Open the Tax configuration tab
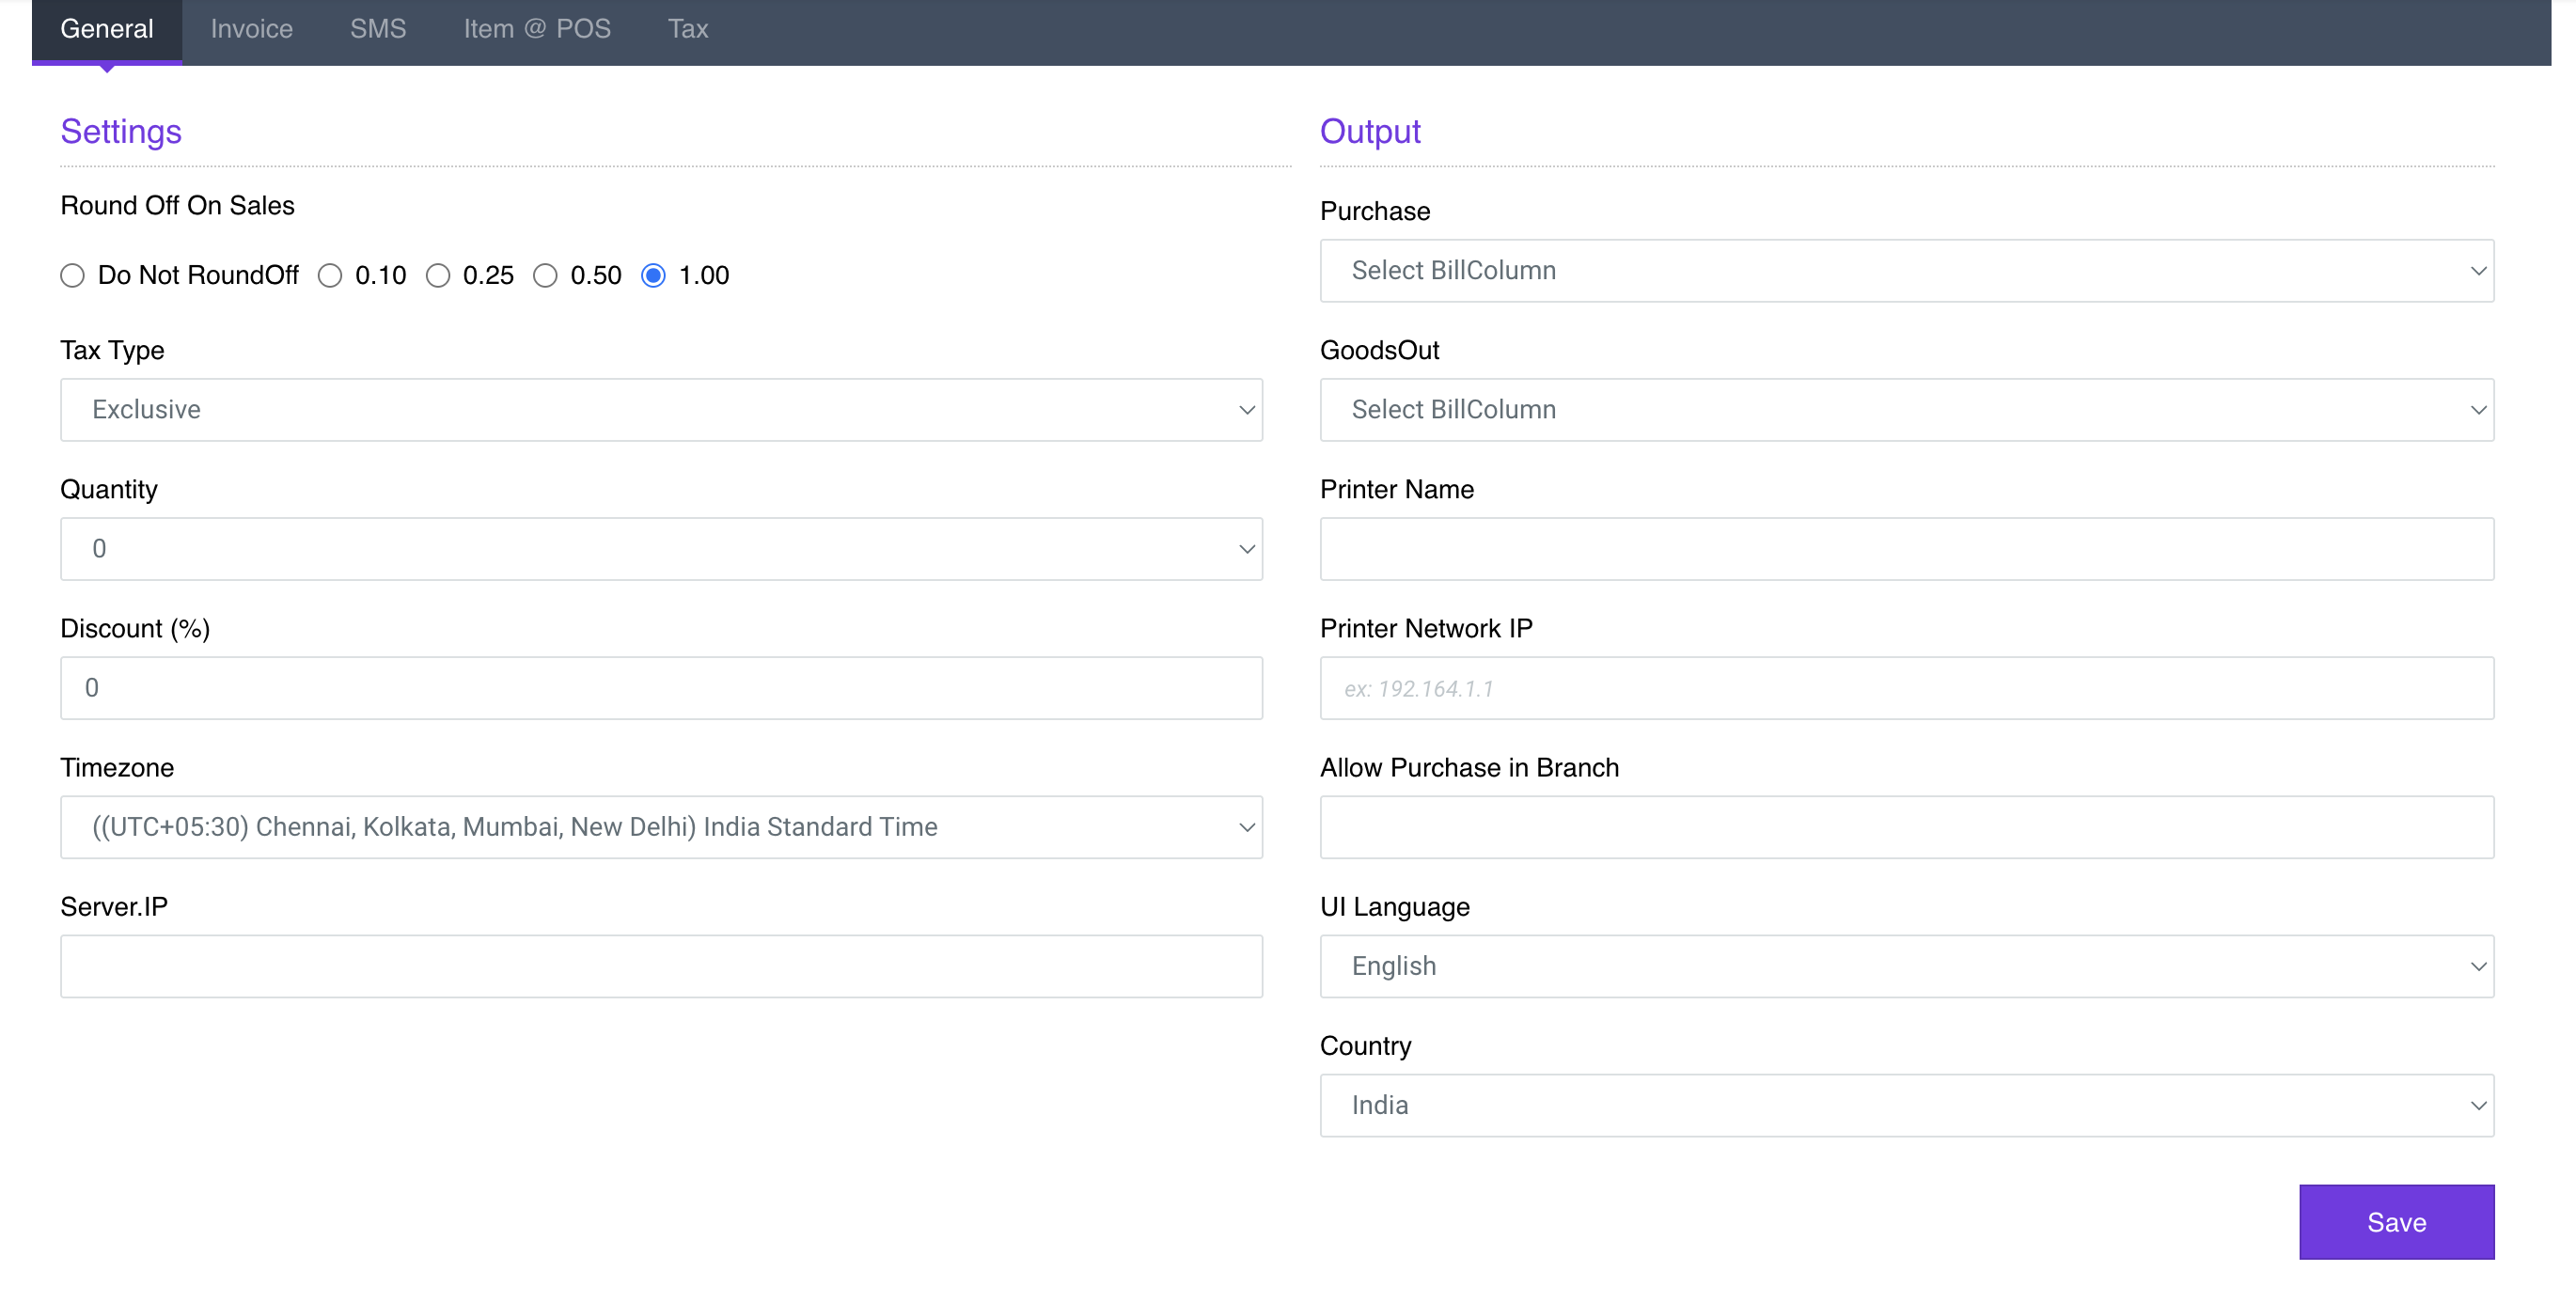The image size is (2576, 1303). click(688, 29)
